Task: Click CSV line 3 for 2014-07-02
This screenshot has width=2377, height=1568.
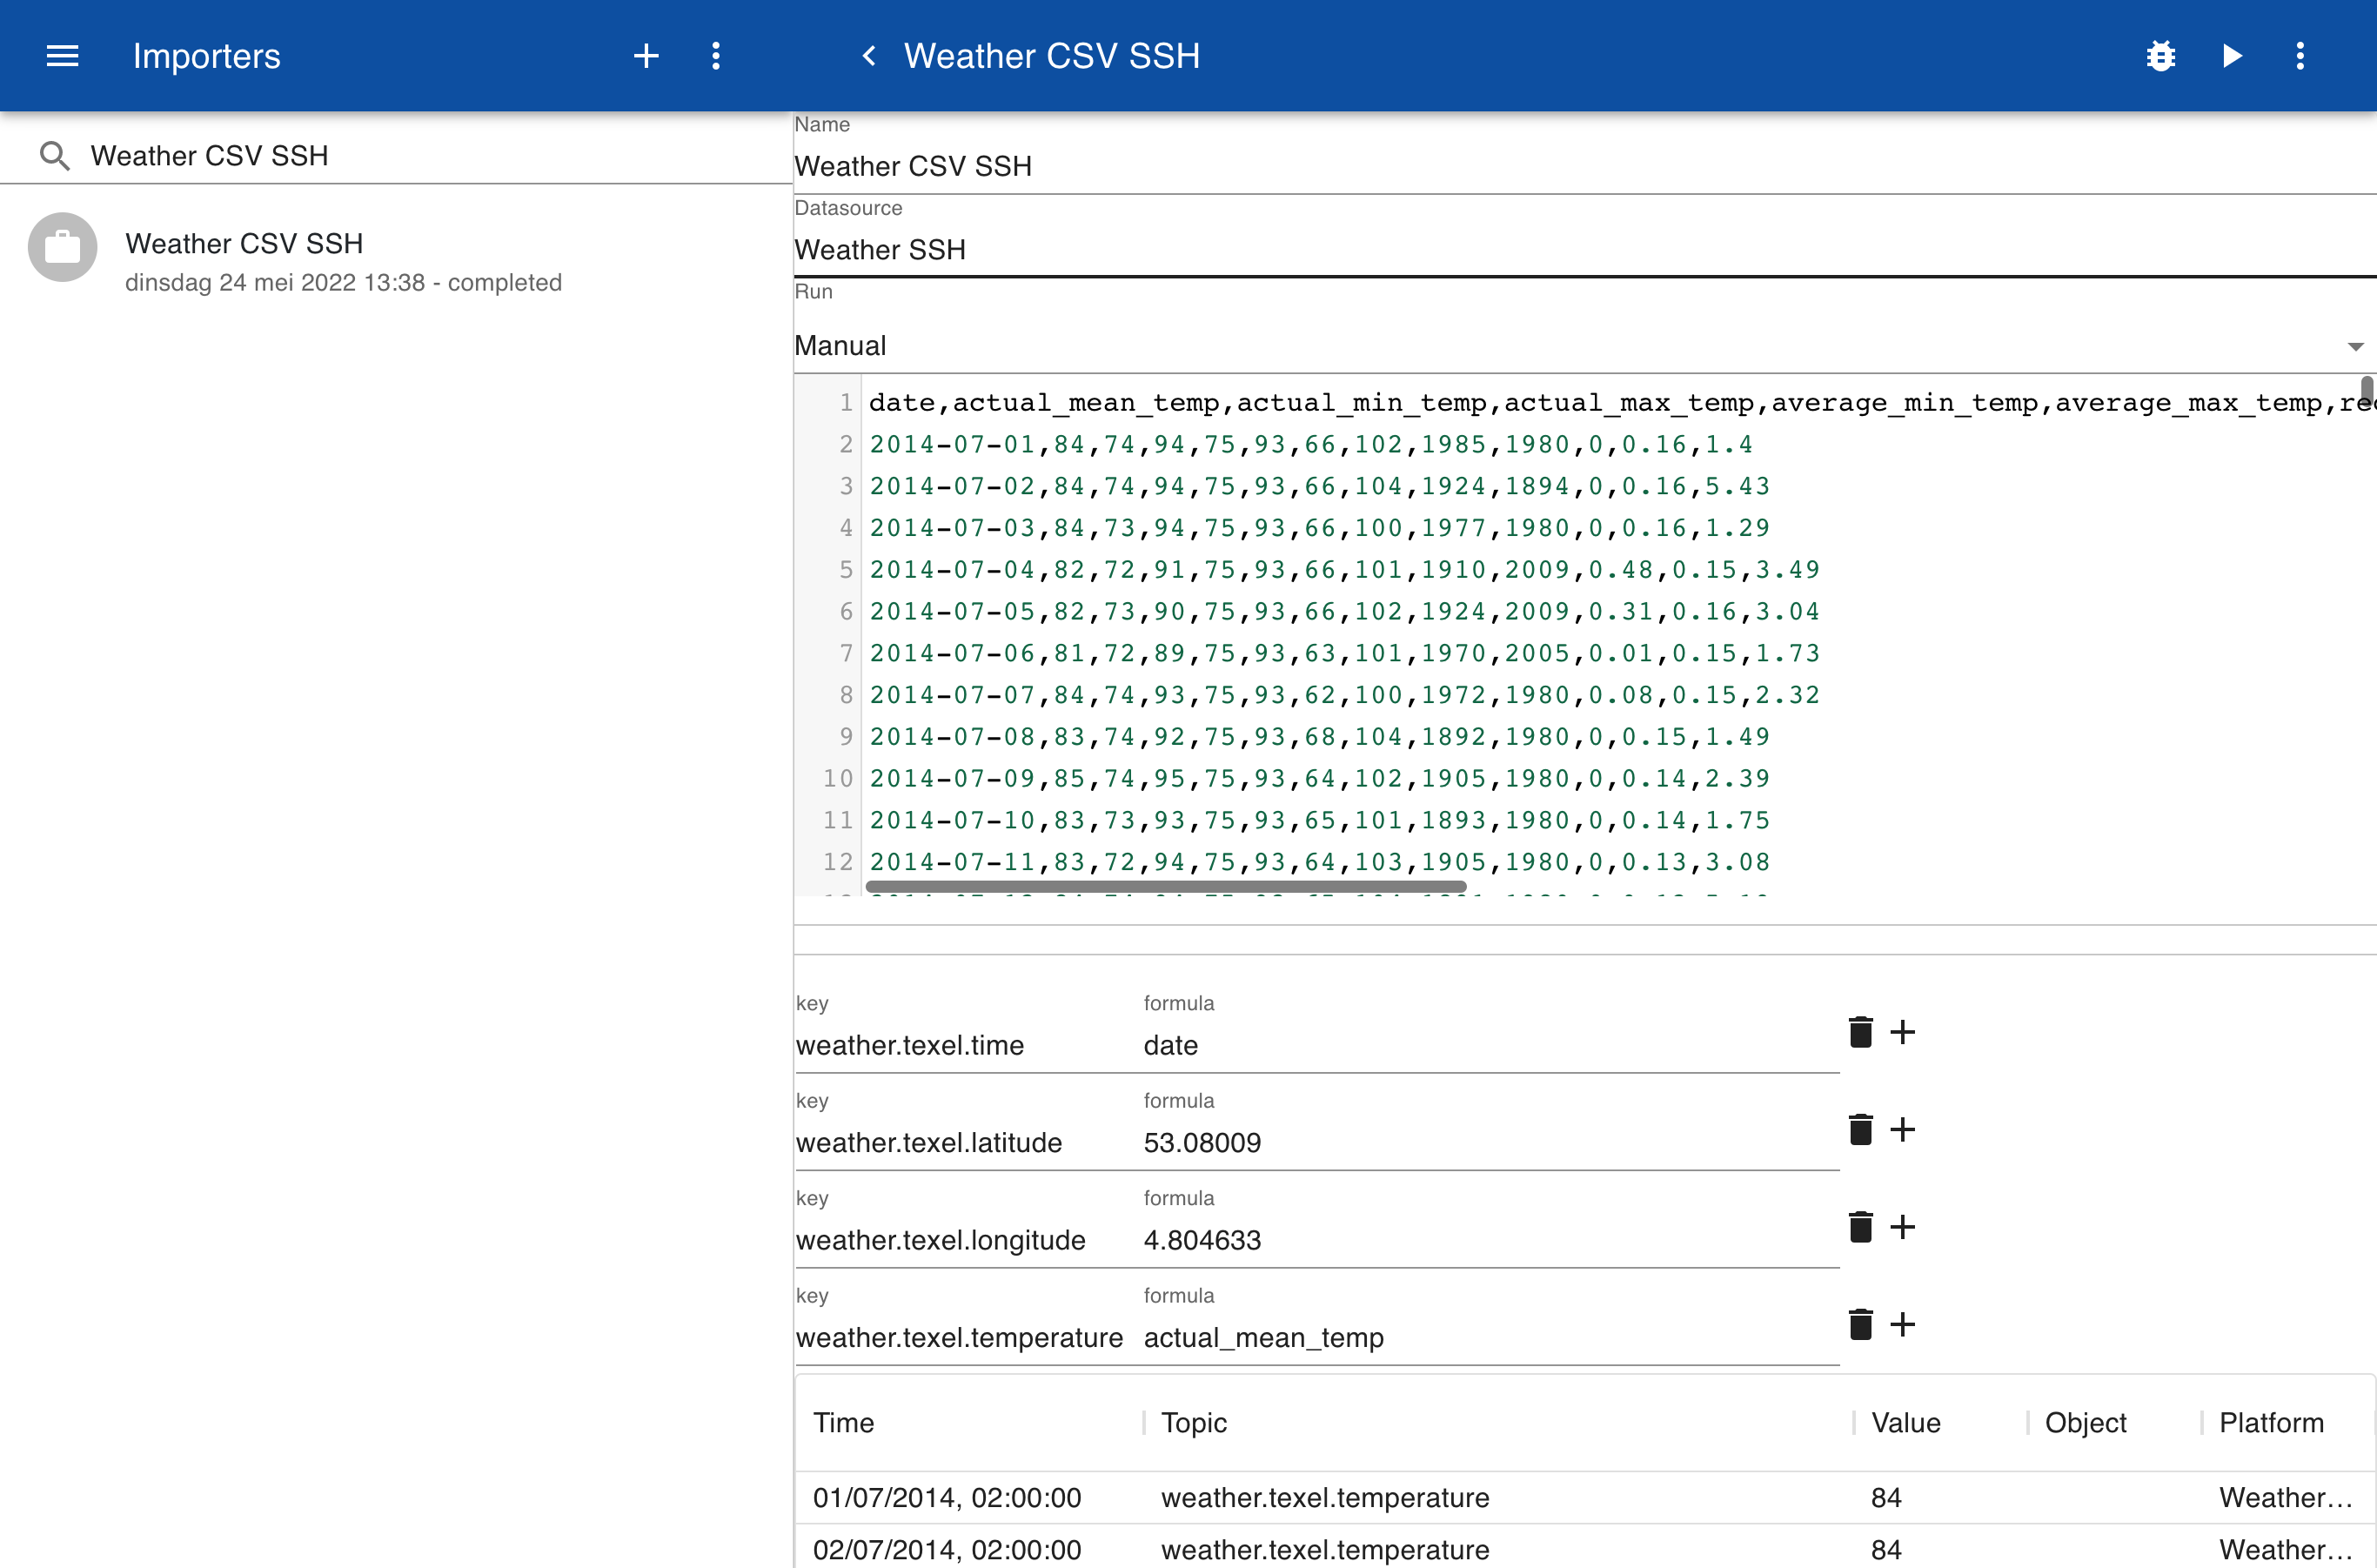Action: (x=1319, y=487)
